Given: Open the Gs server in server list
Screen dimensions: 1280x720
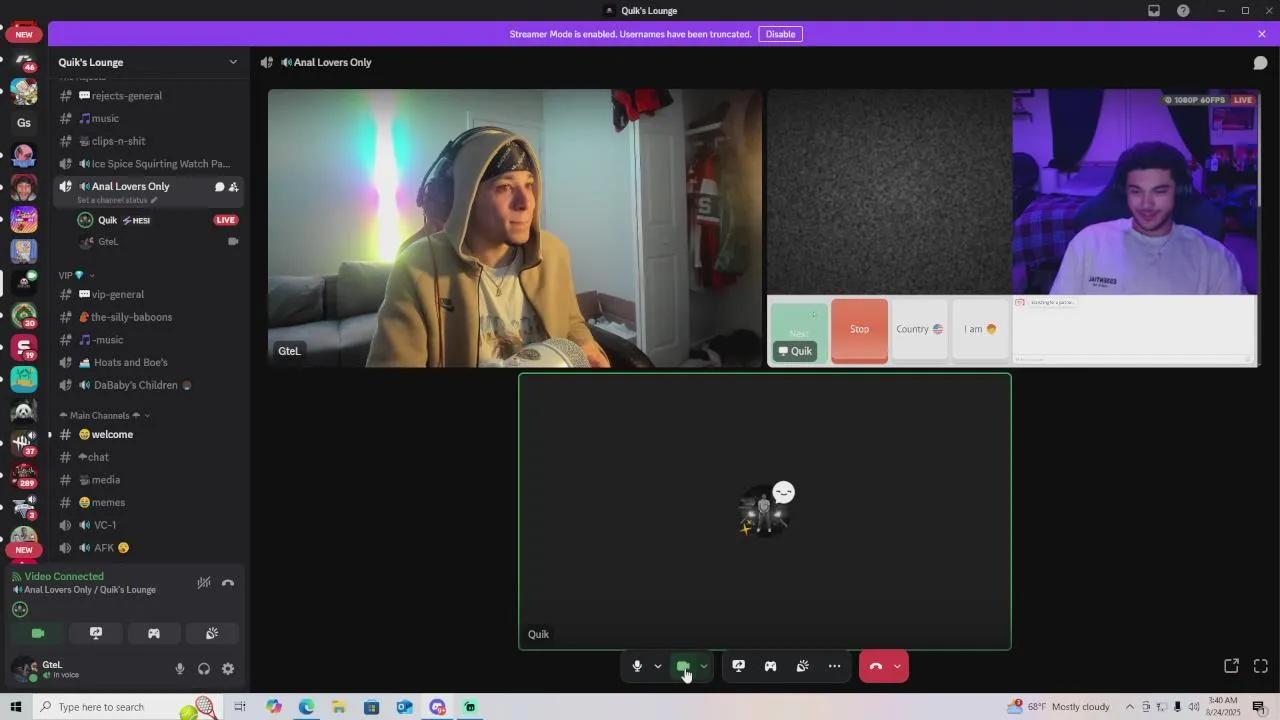Looking at the screenshot, I should click(24, 123).
